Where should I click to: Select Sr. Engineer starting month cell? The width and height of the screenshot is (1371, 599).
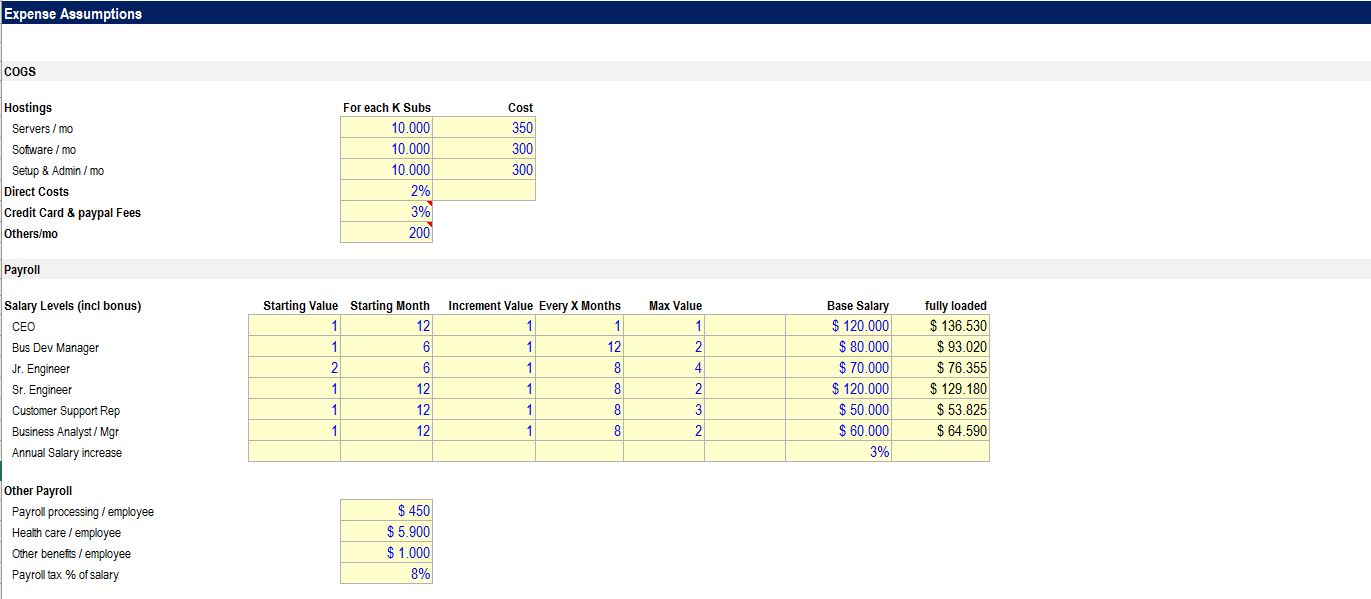click(x=386, y=389)
